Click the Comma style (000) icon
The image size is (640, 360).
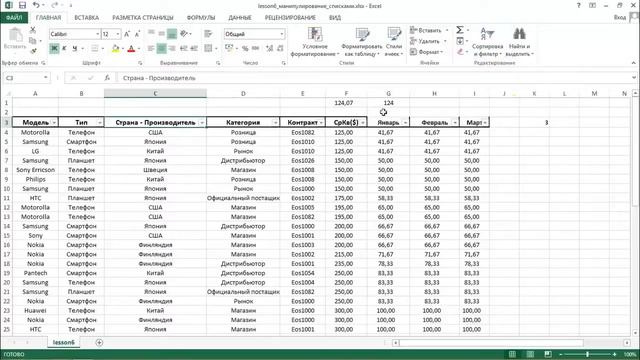[256, 49]
